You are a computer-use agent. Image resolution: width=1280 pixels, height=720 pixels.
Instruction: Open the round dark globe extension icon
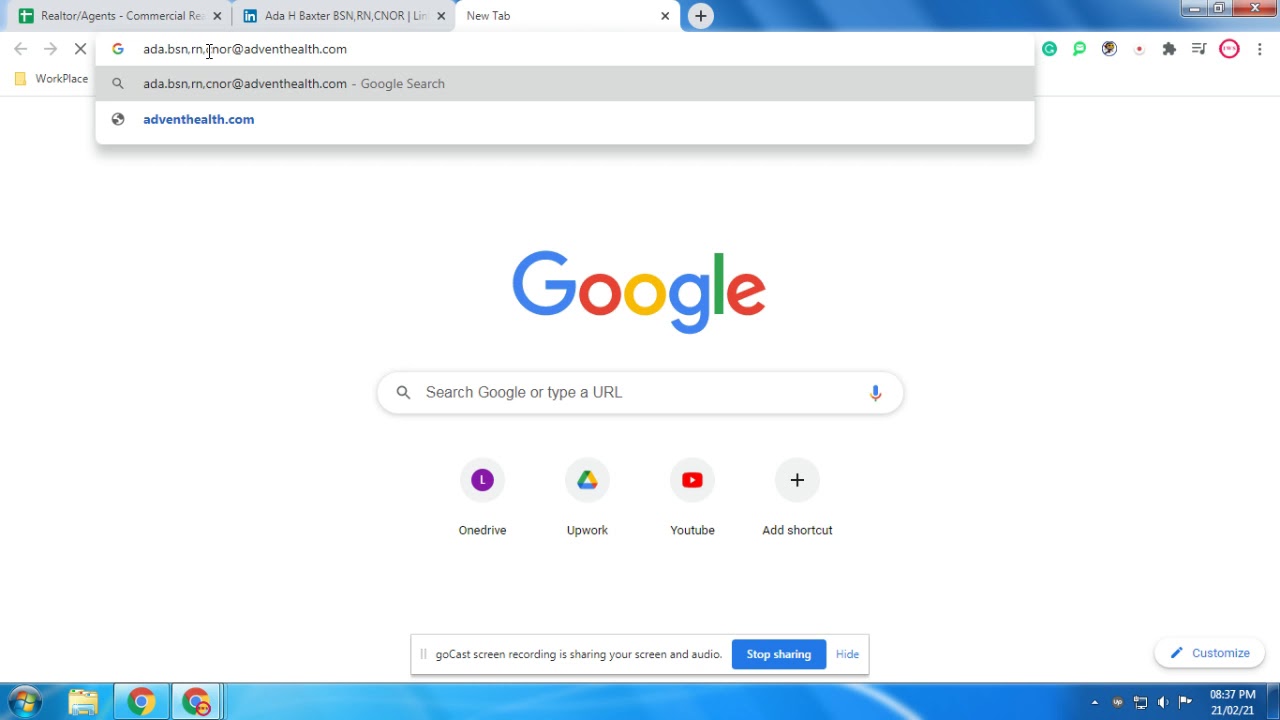(x=1109, y=49)
